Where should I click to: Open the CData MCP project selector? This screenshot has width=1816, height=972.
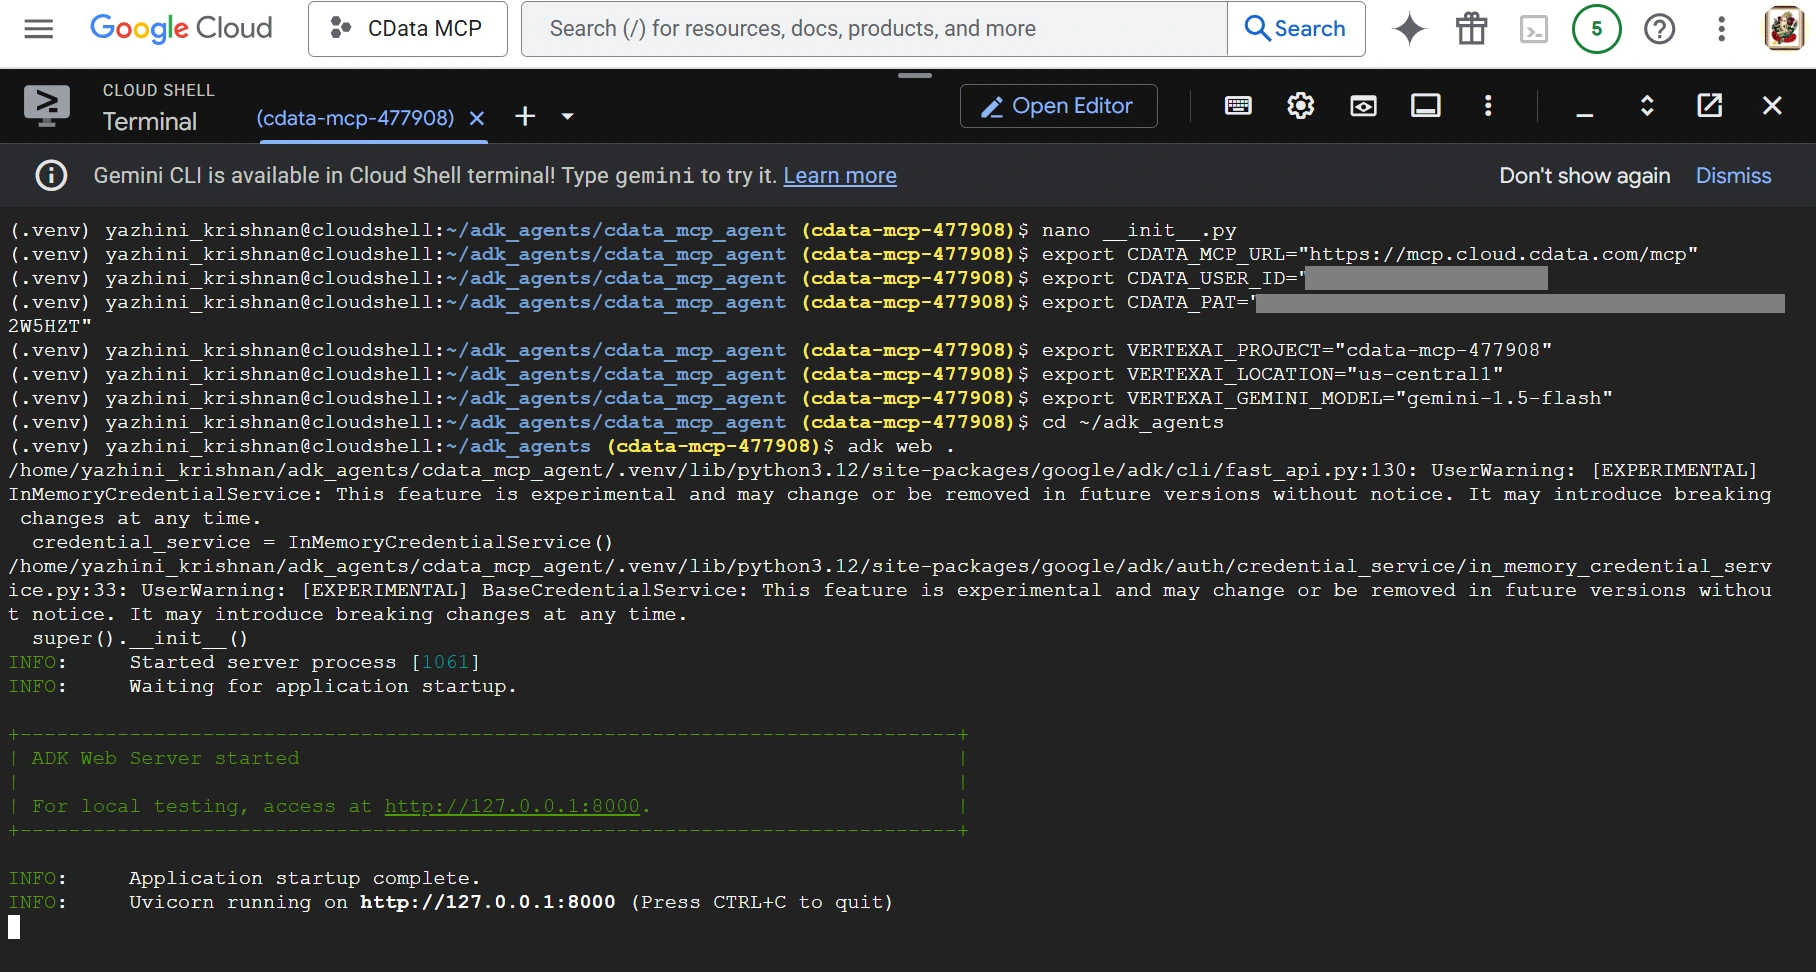pyautogui.click(x=407, y=29)
